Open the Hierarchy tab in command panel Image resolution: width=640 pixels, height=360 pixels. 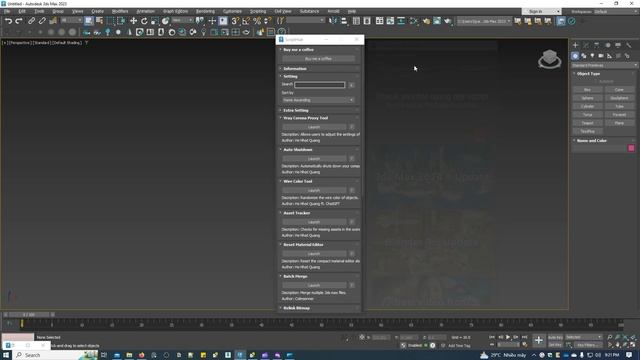point(597,45)
